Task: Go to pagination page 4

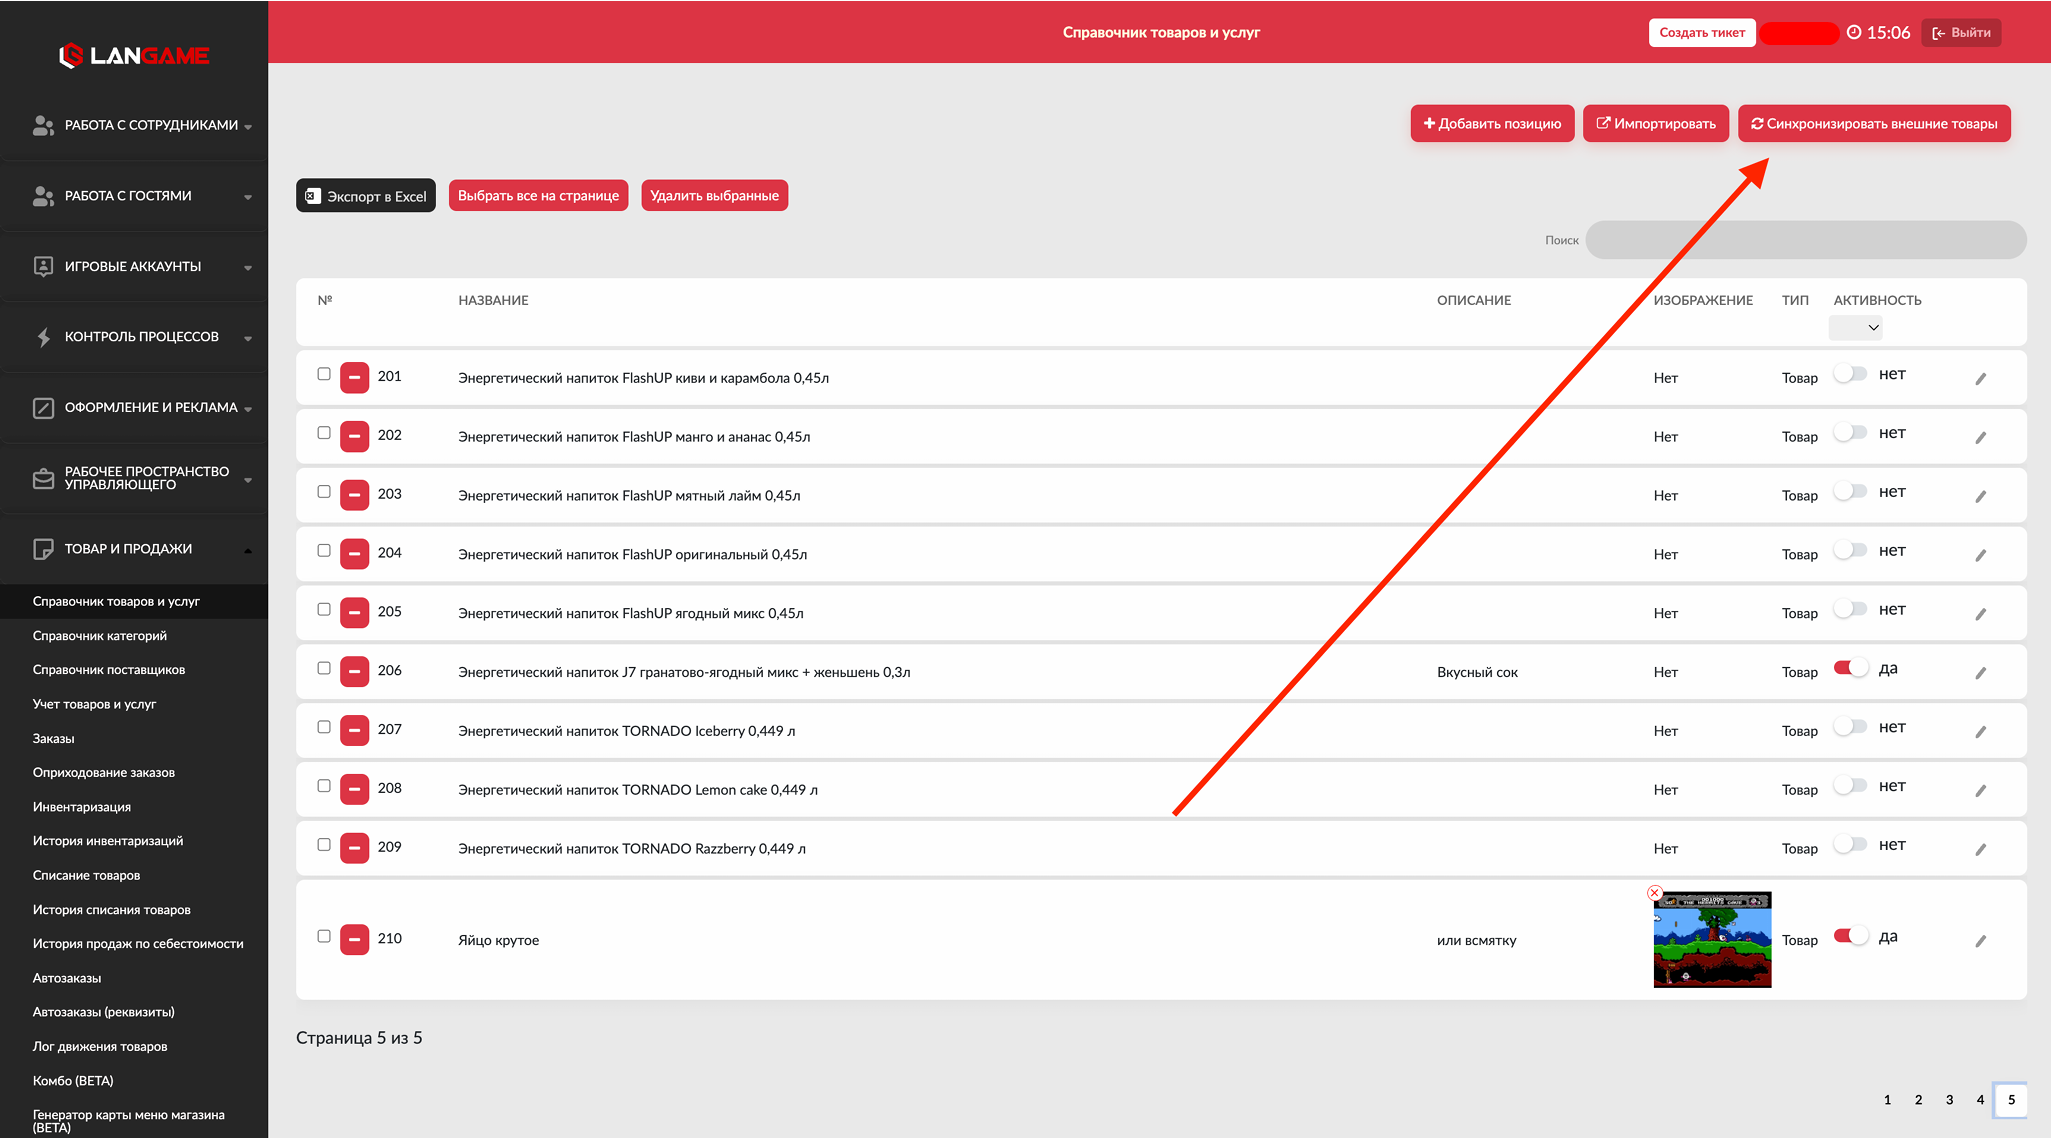Action: [x=1980, y=1100]
